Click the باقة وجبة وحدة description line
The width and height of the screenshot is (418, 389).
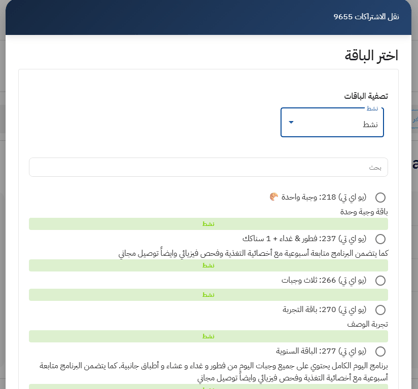pos(364,212)
